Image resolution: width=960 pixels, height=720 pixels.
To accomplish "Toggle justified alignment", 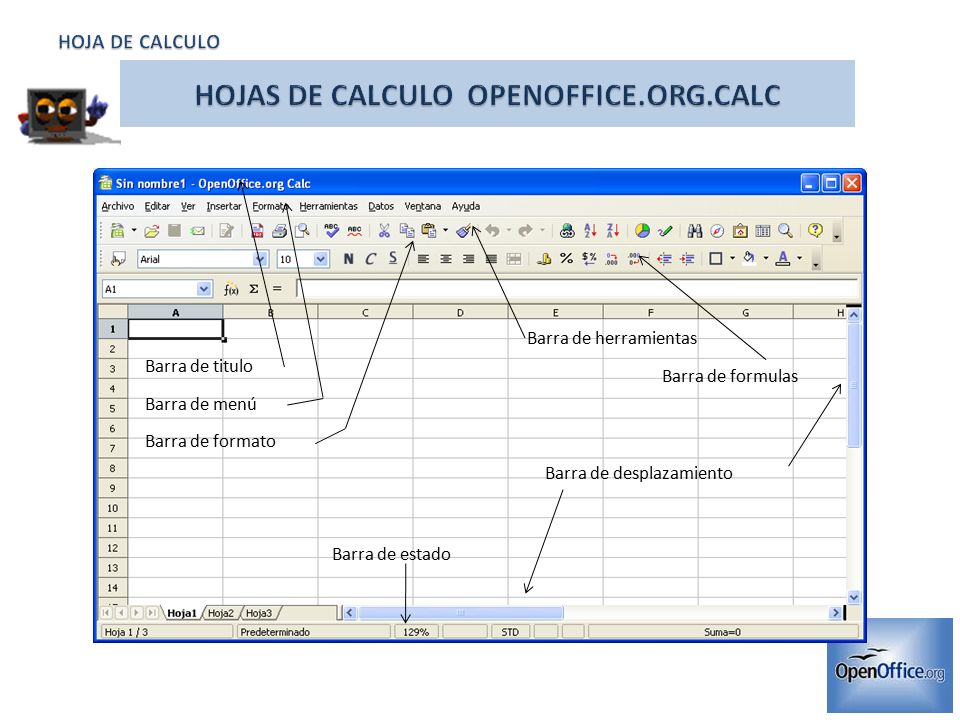I will pyautogui.click(x=491, y=259).
